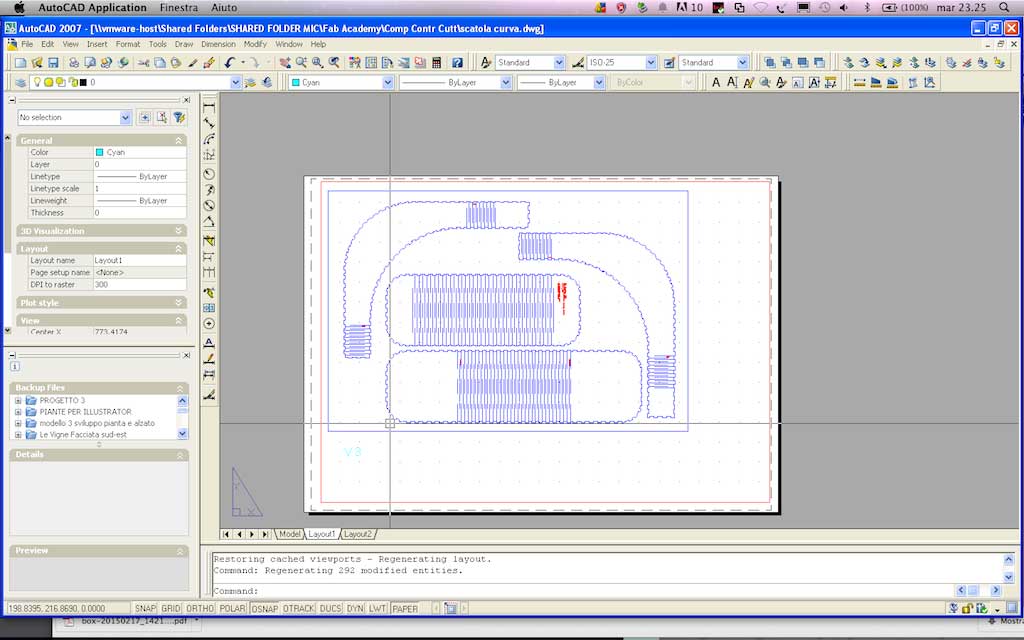
Task: Open the Layer Properties Manager icon
Action: tap(21, 82)
